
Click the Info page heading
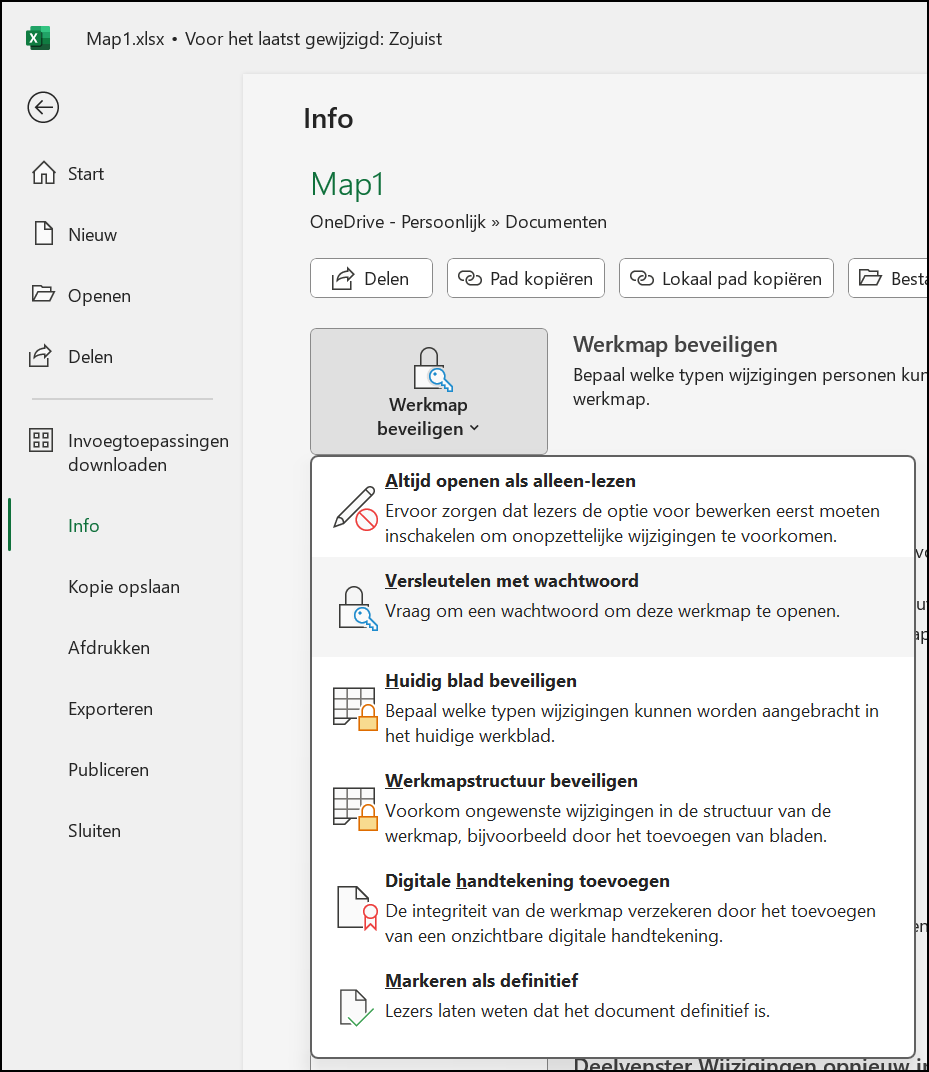tap(328, 118)
